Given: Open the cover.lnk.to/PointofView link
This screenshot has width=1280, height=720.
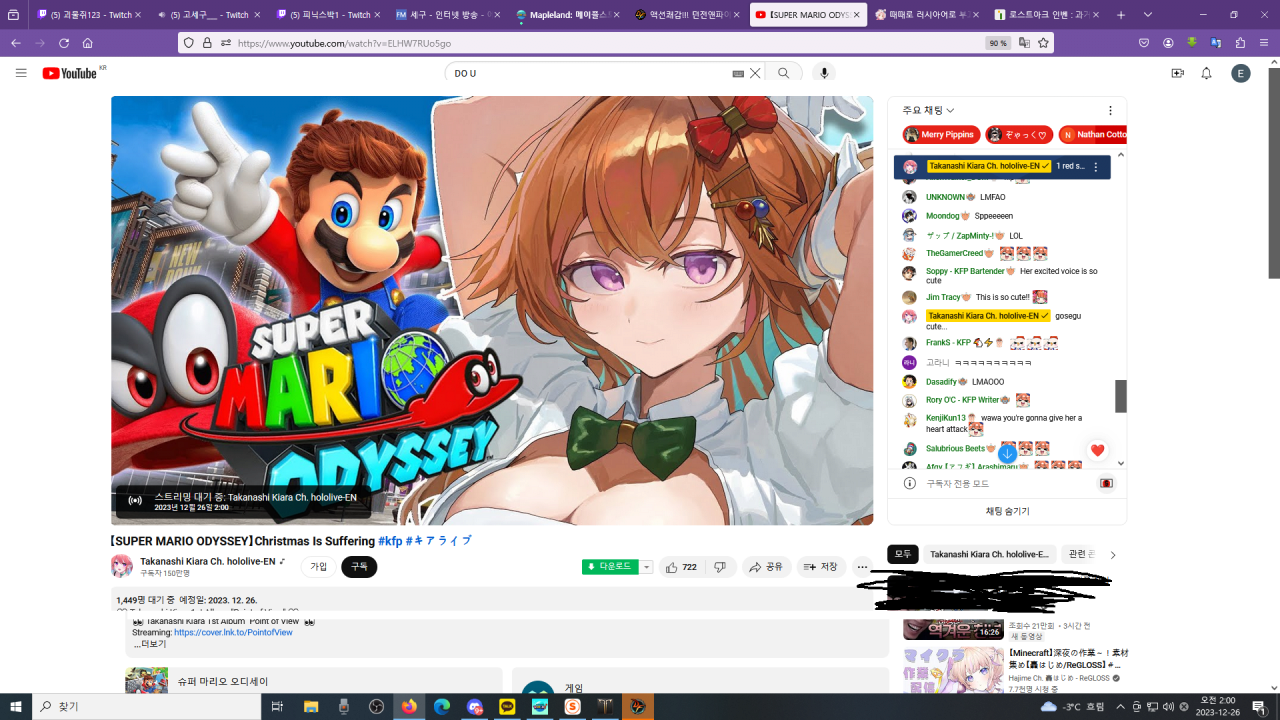Looking at the screenshot, I should [x=233, y=632].
